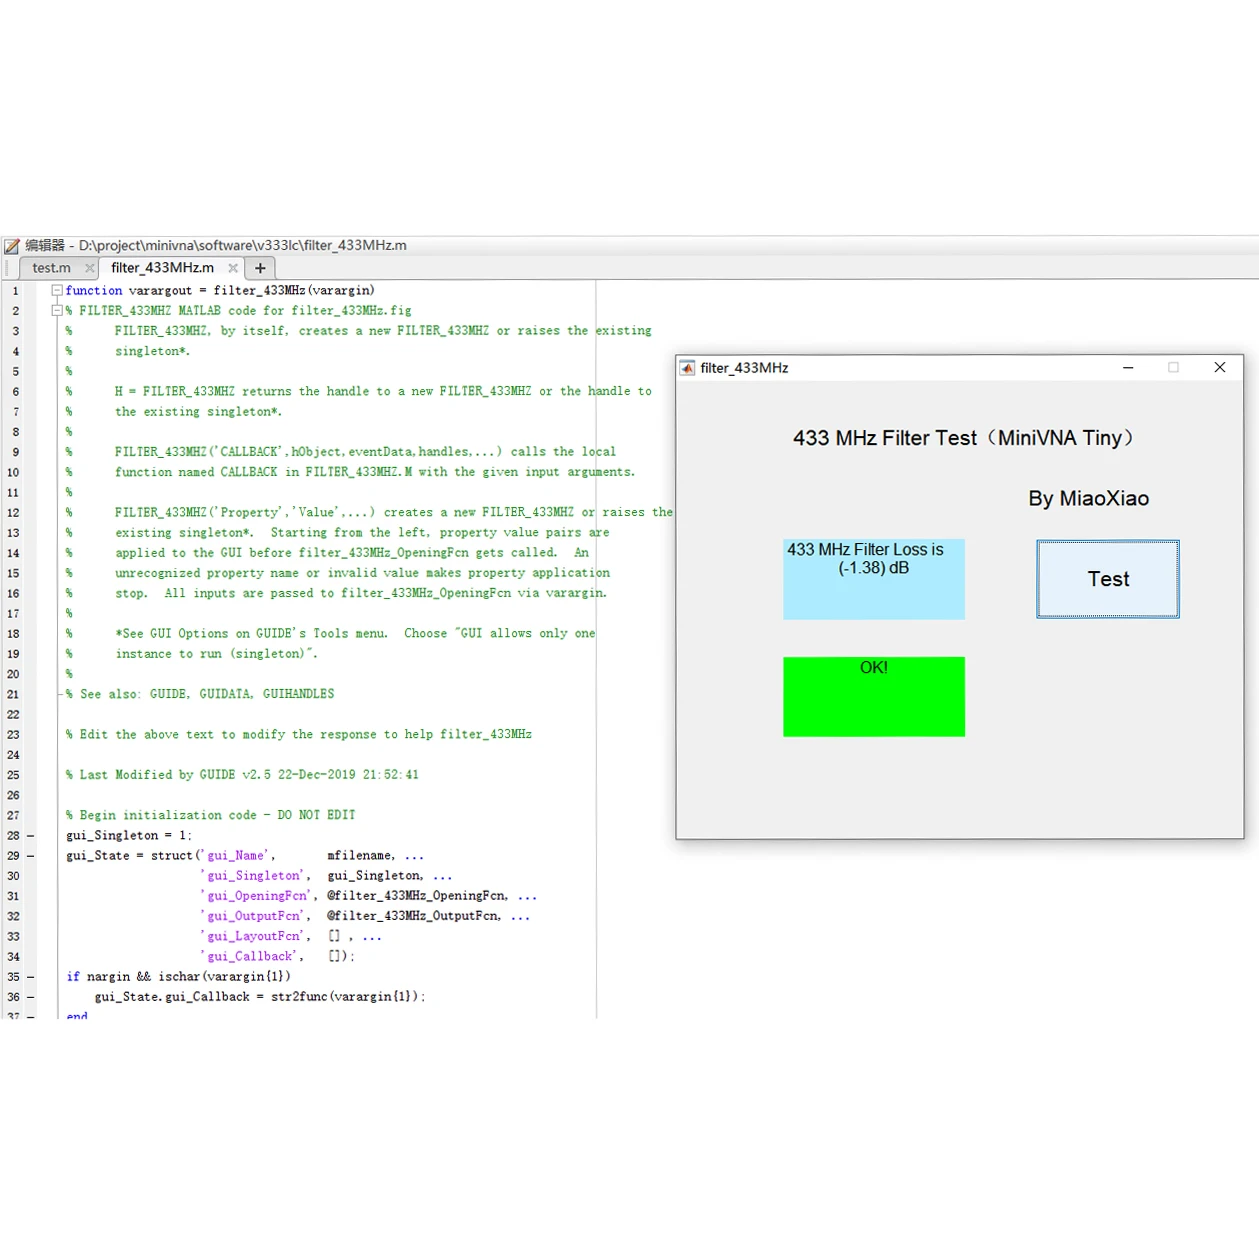Collapse the function fold marker on line 1
This screenshot has height=1259, width=1259.
pyautogui.click(x=57, y=290)
